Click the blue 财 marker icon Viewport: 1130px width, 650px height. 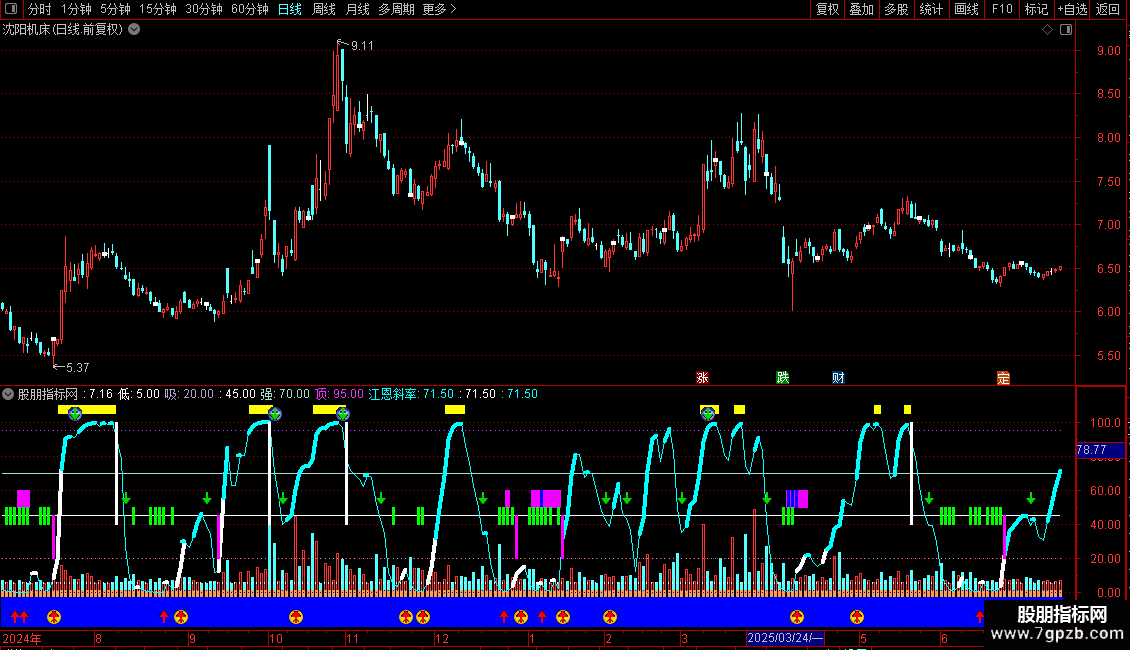click(838, 378)
